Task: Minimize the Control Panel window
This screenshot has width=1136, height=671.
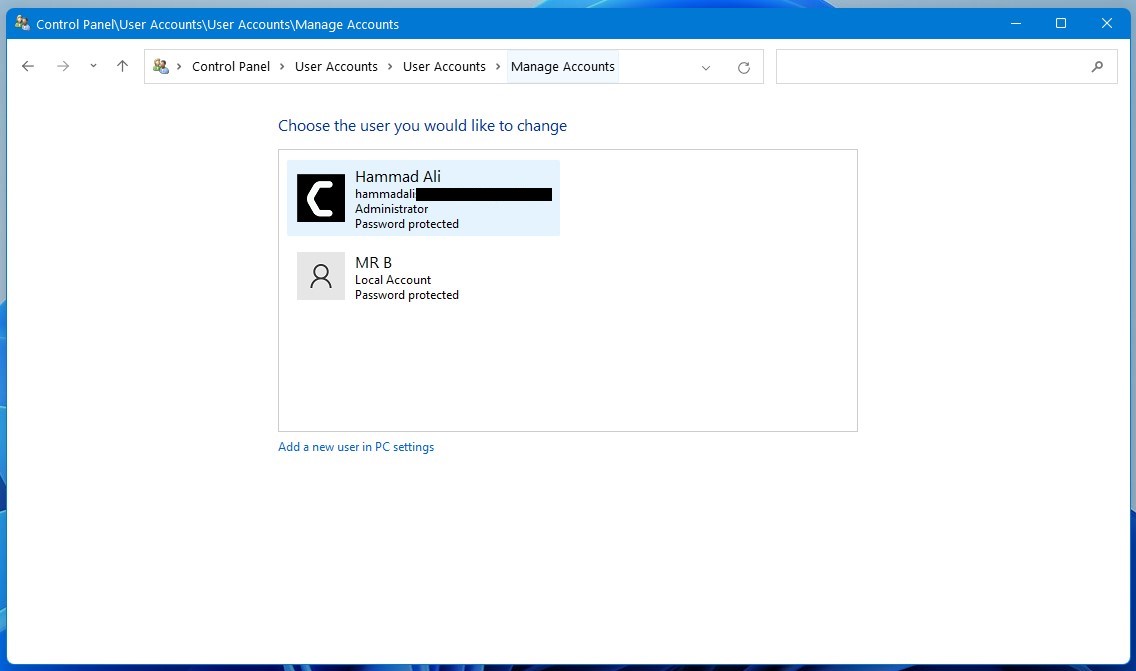Action: pyautogui.click(x=1016, y=23)
